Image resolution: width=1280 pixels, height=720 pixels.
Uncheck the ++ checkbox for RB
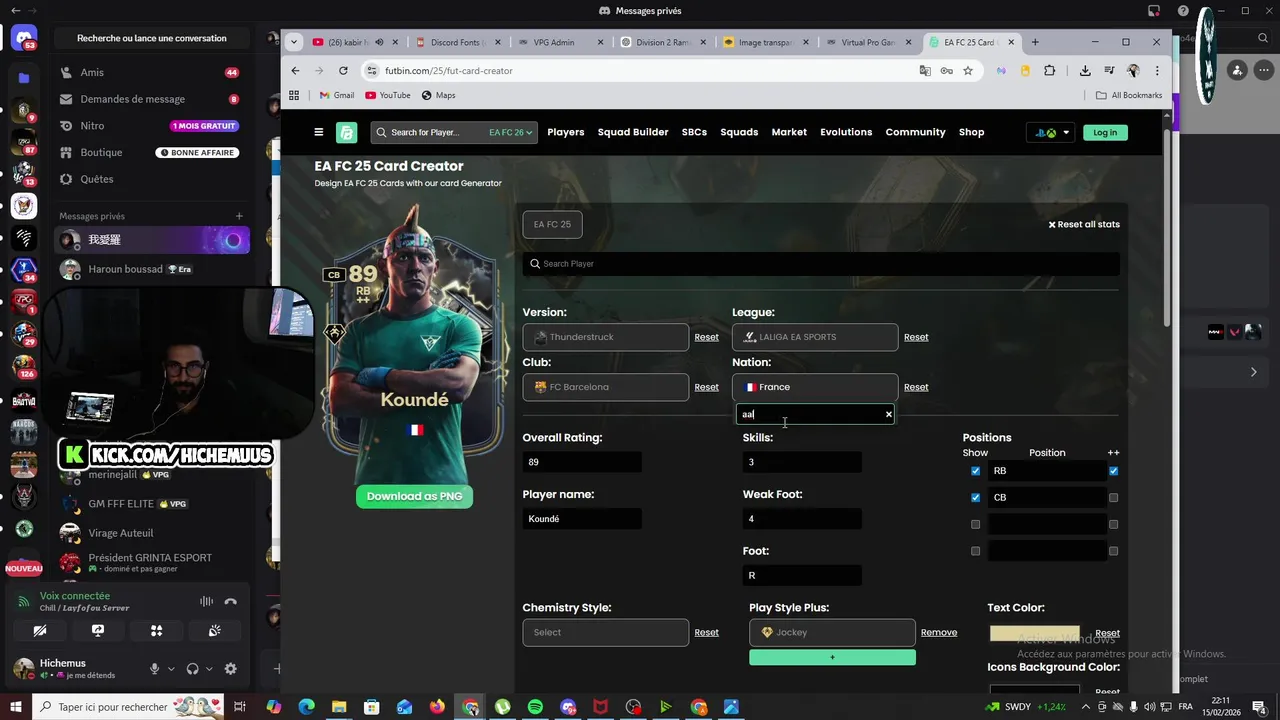pos(1113,471)
